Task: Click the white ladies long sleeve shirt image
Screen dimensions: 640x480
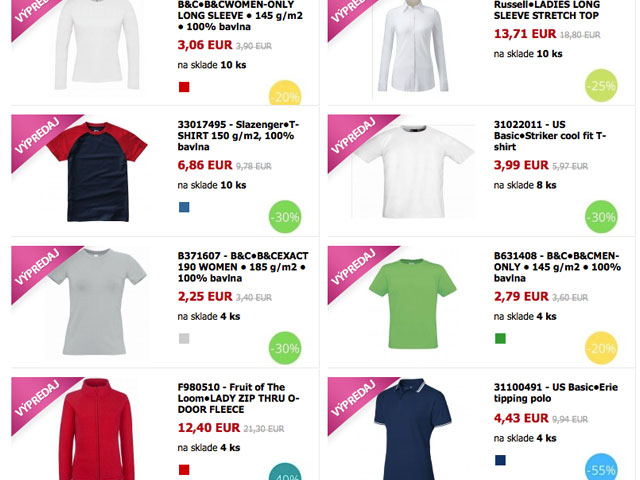Action: 413,46
